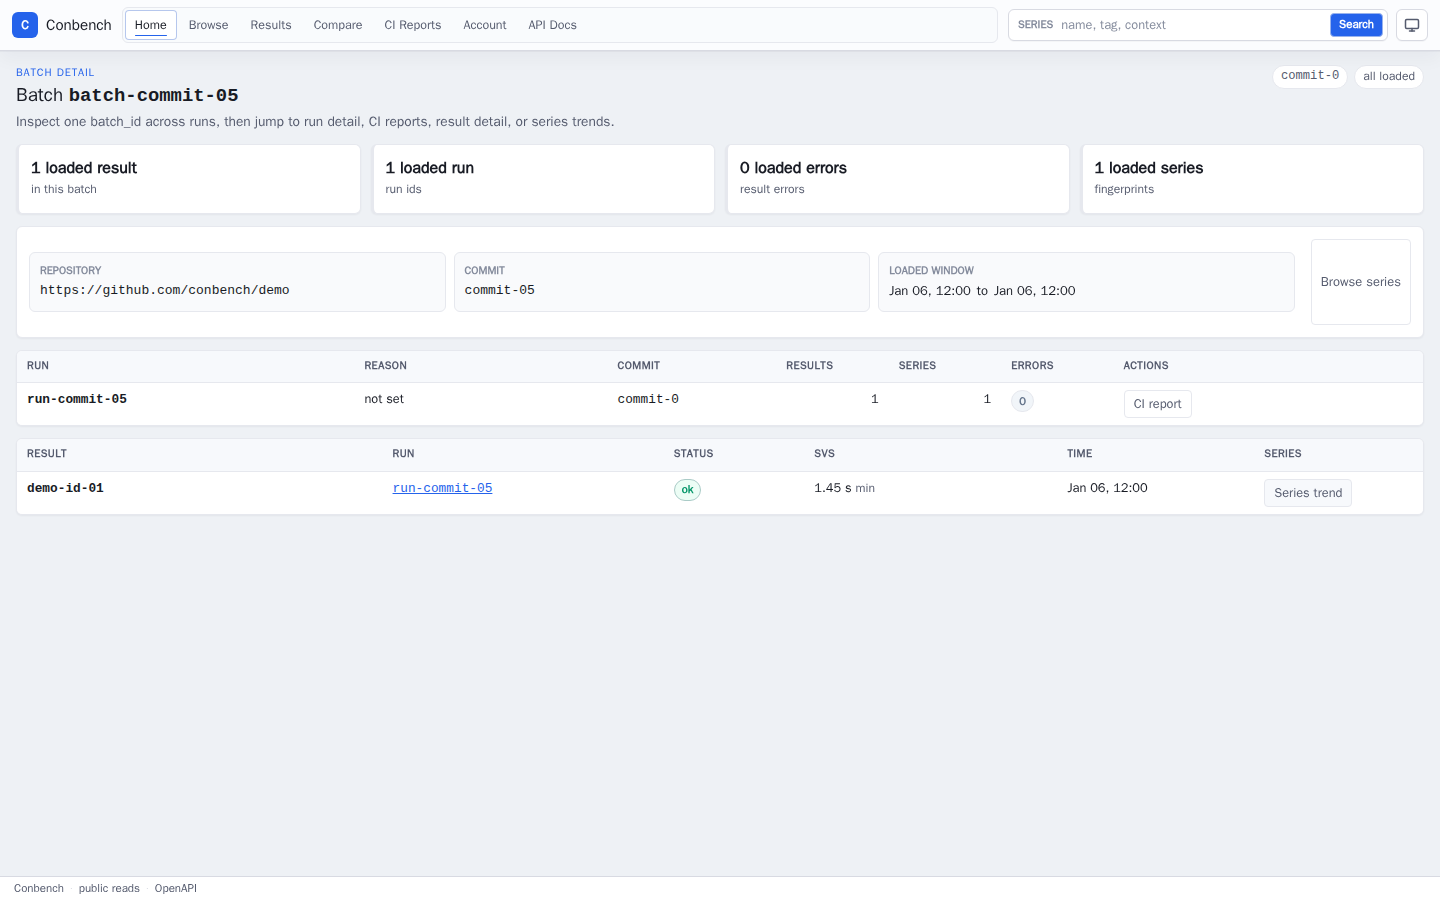Click commit-0 in the runs table
Screen dimensions: 1440x900
pyautogui.click(x=648, y=399)
